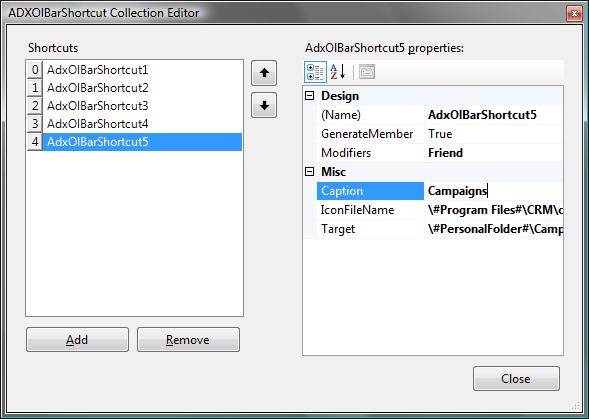Switch property grid to Categorized view

(x=315, y=72)
